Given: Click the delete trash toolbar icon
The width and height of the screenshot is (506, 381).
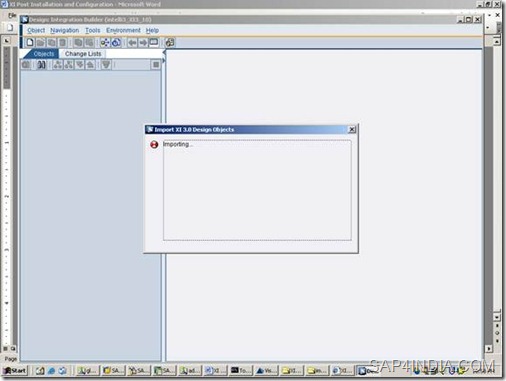Looking at the screenshot, I should [x=62, y=42].
